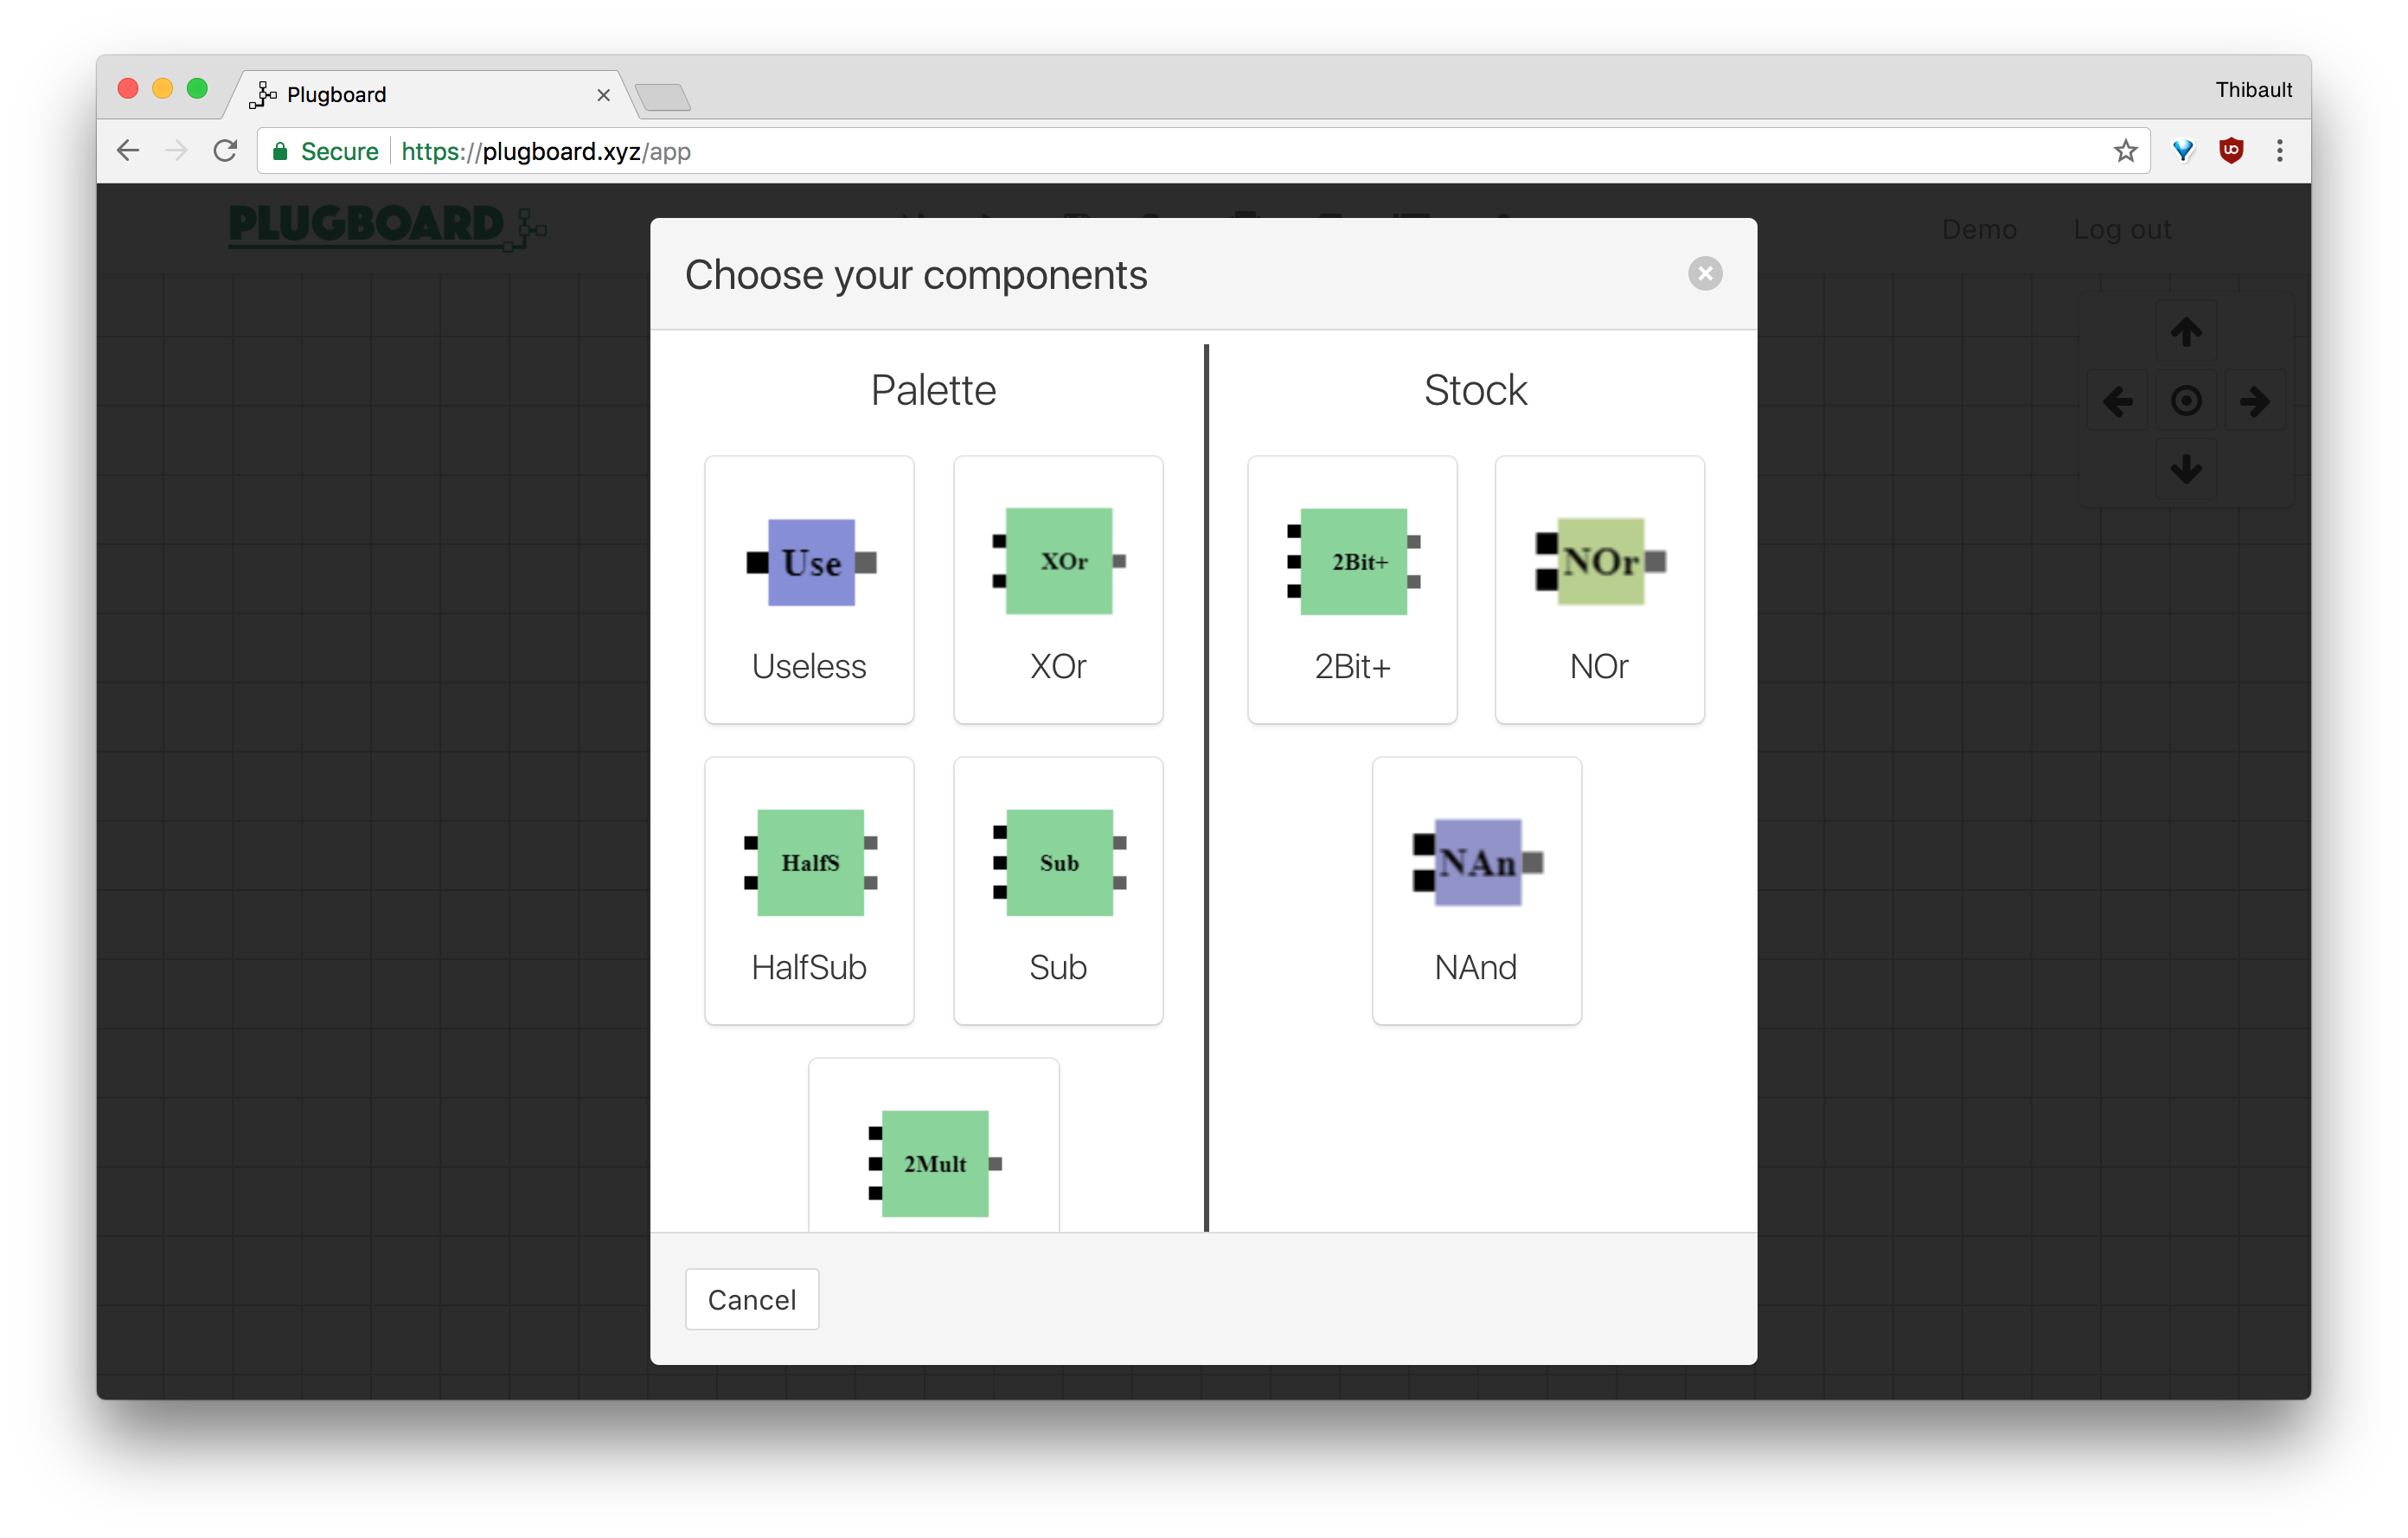Pick the HalfSub component
Image resolution: width=2408 pixels, height=1538 pixels.
tap(808, 890)
